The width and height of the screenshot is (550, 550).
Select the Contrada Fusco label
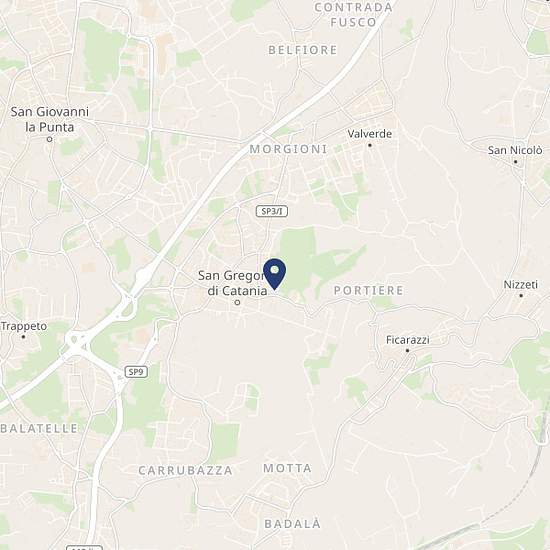(x=353, y=15)
